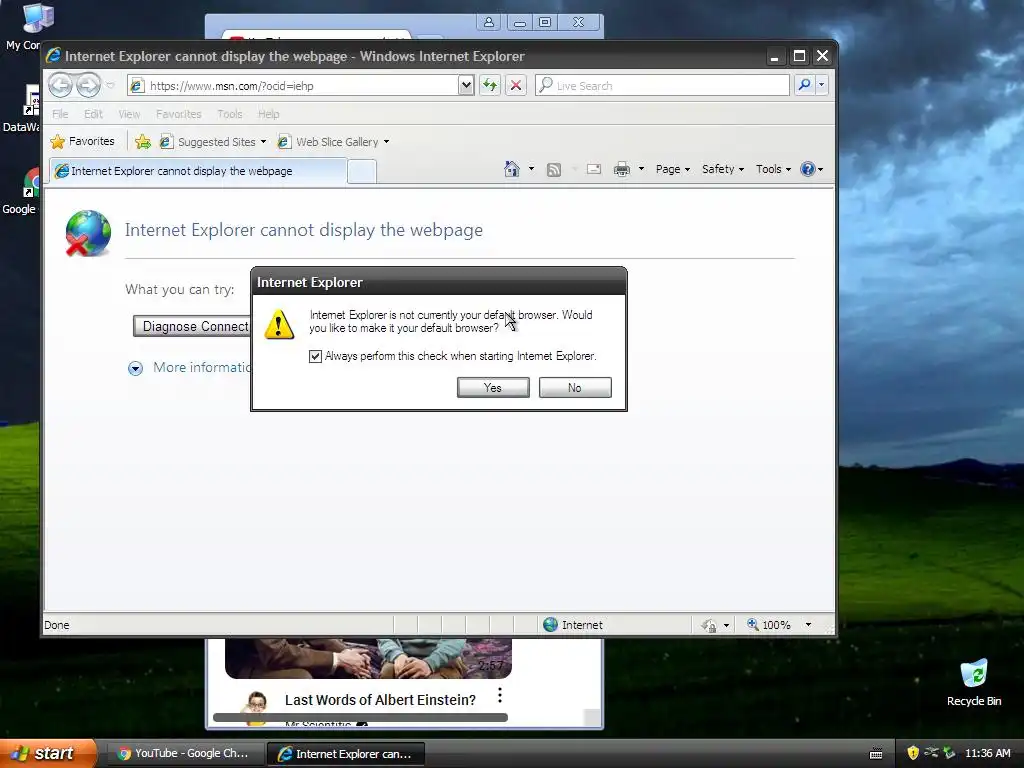
Task: Click the RSS Feeds icon
Action: coord(554,170)
